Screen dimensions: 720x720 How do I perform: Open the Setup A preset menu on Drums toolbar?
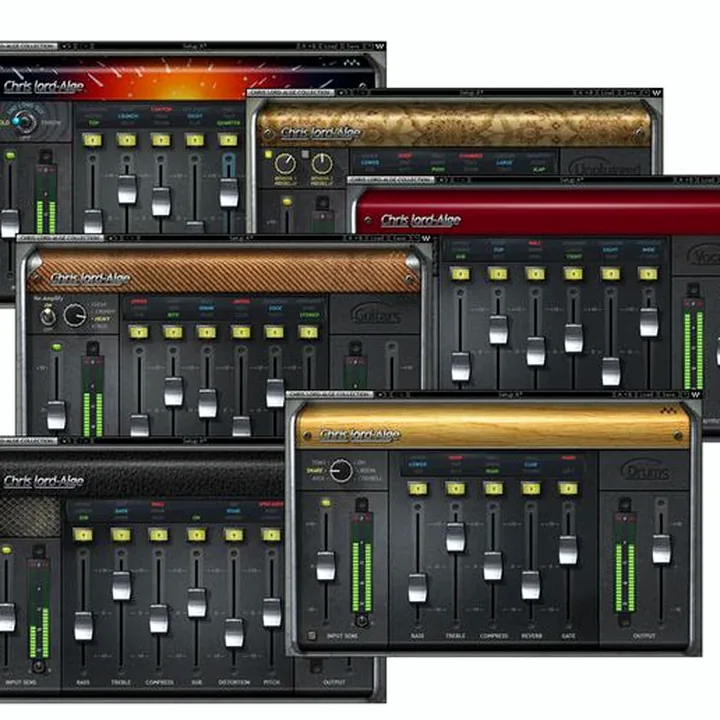[x=509, y=395]
